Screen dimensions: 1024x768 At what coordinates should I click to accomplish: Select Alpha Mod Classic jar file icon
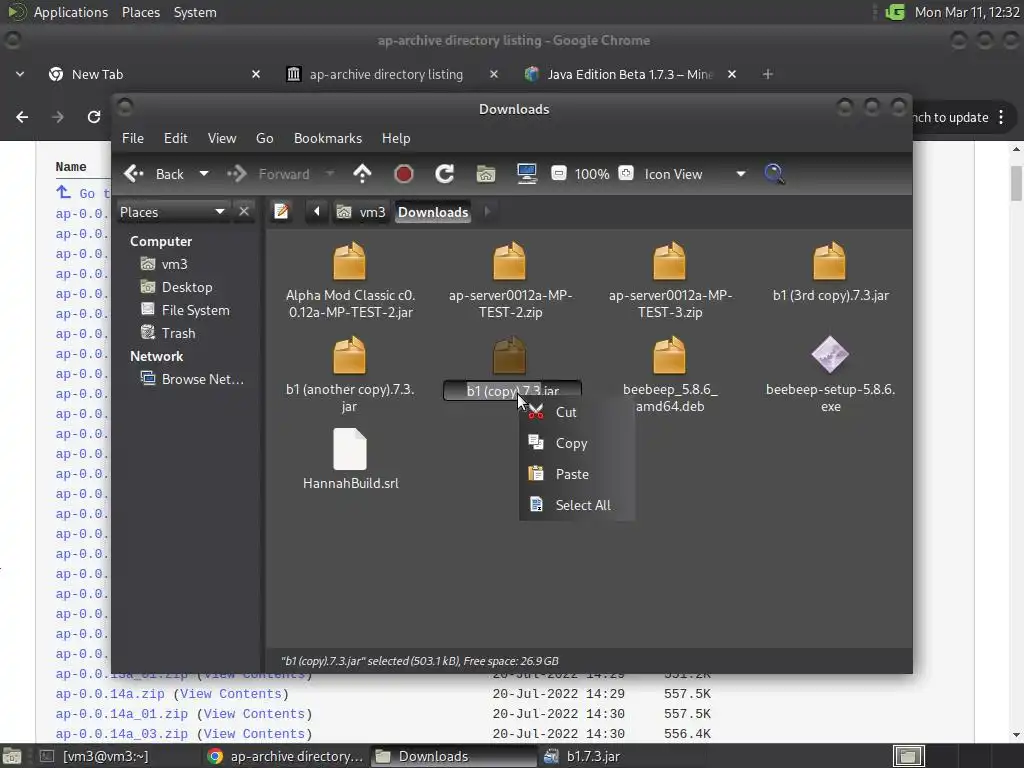pyautogui.click(x=349, y=261)
